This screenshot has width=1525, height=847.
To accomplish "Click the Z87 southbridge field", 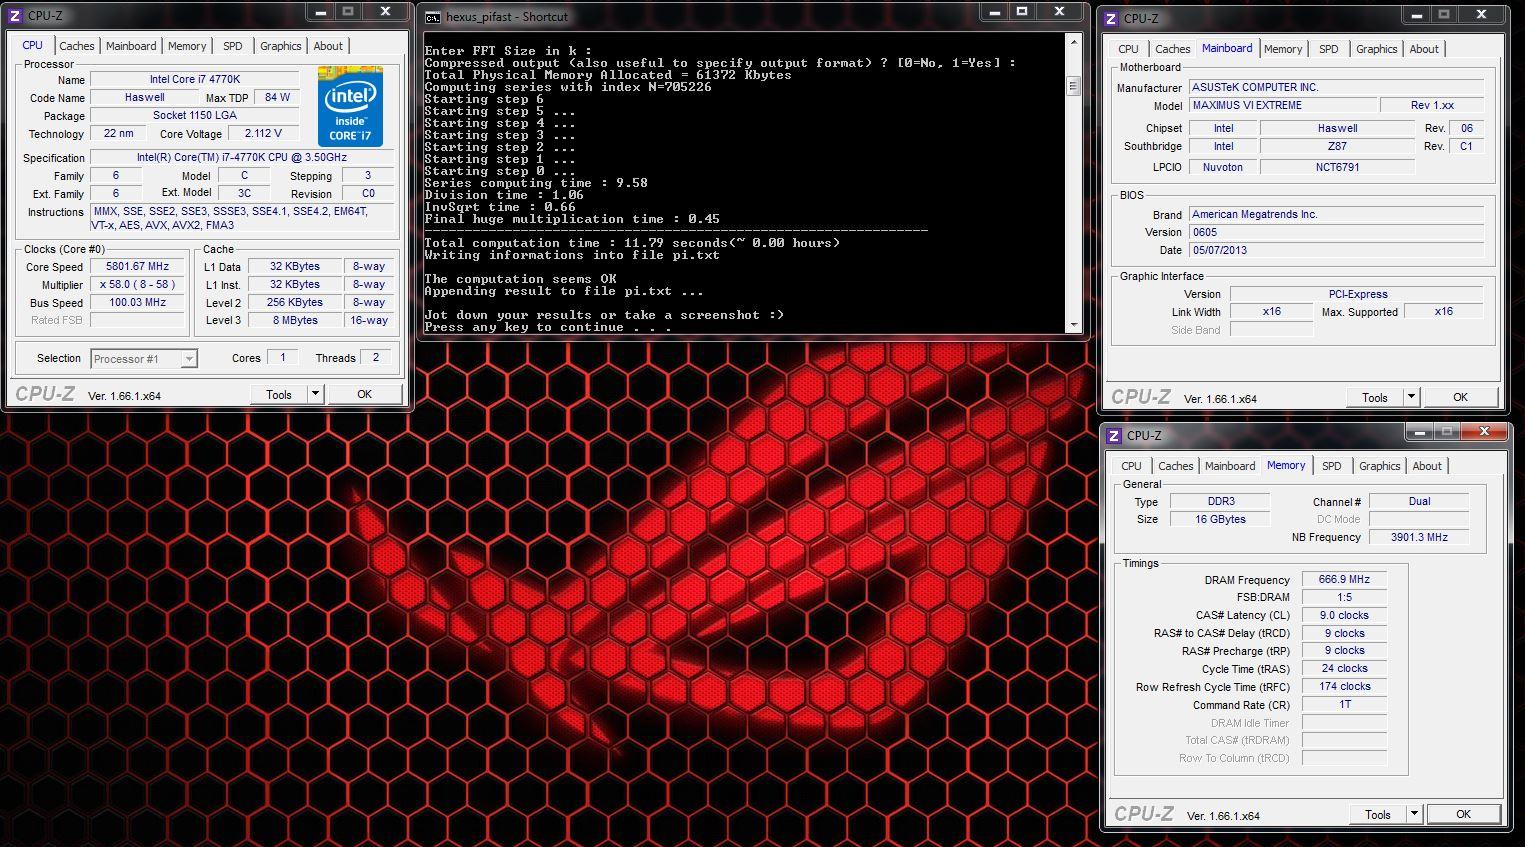I will 1337,147.
